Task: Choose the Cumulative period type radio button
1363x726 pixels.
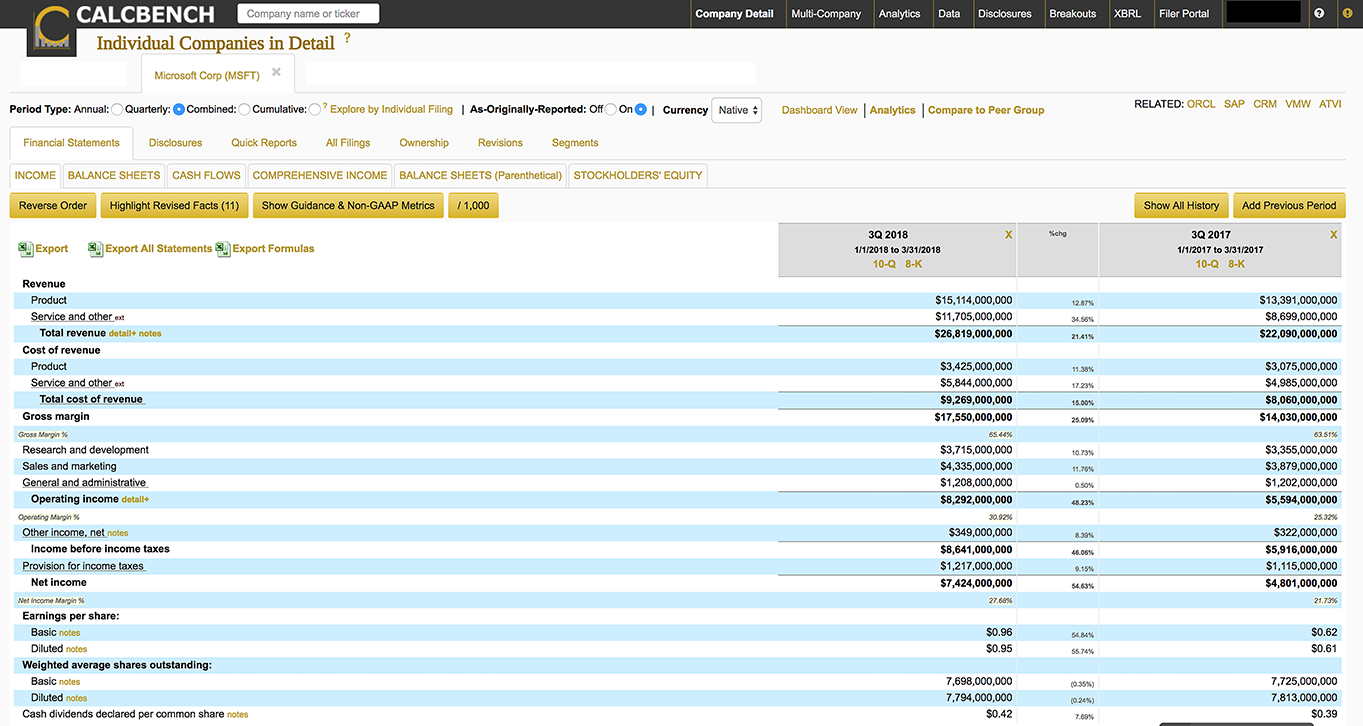Action: pos(315,110)
